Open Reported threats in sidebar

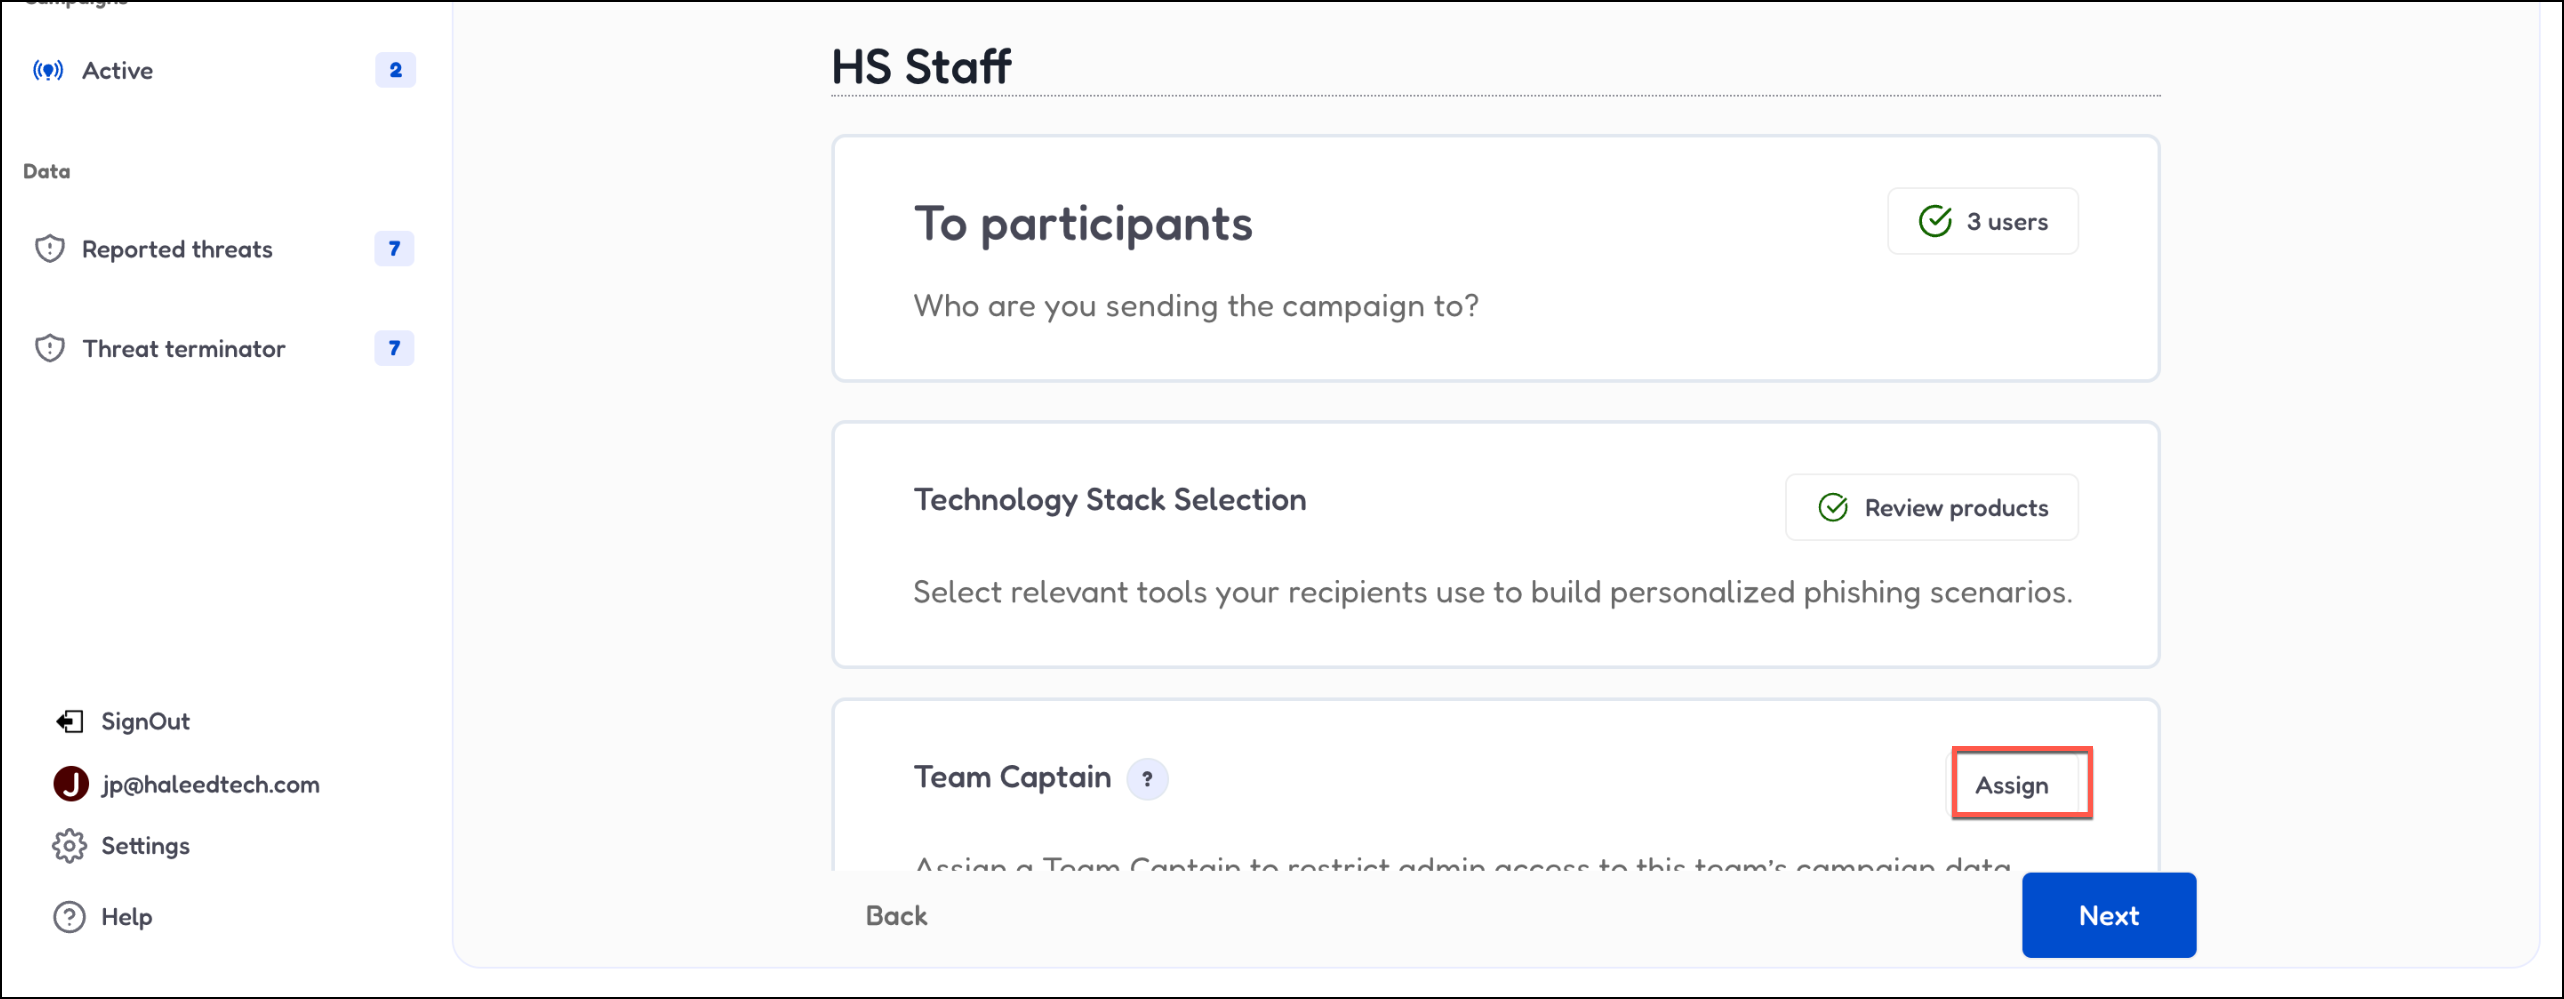177,249
